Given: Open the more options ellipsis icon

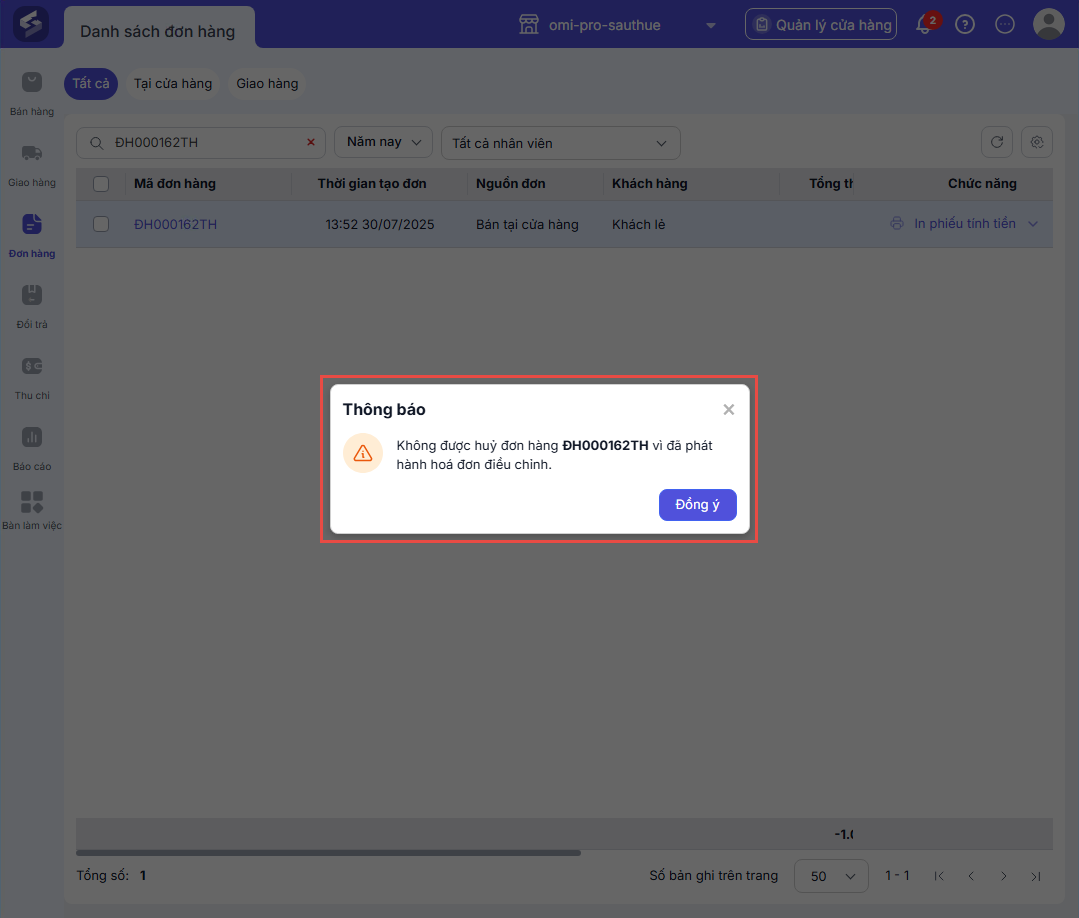Looking at the screenshot, I should click(1005, 25).
